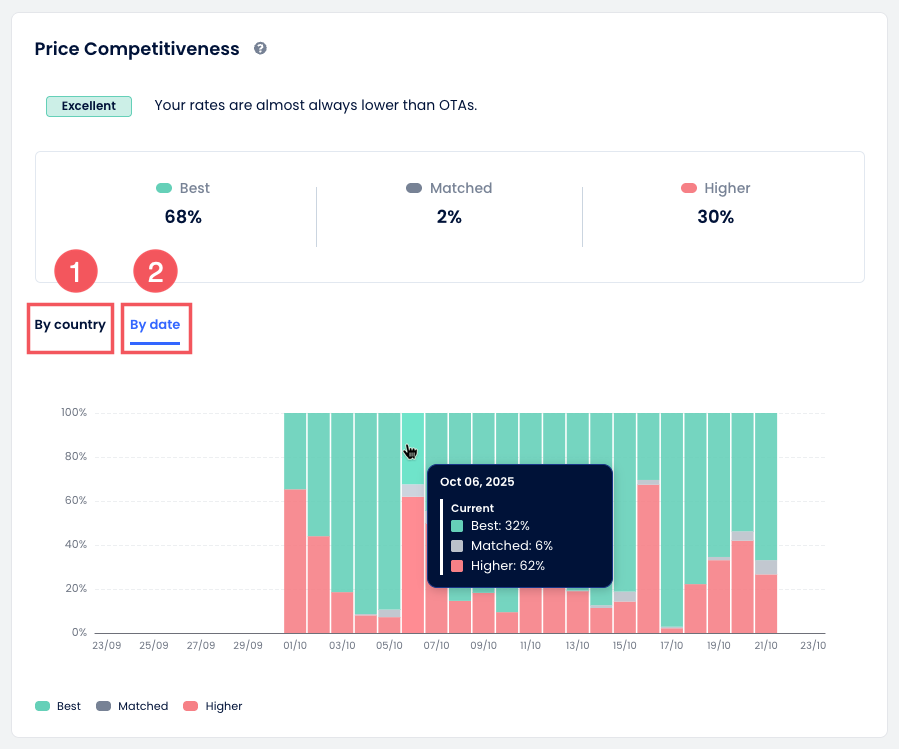The width and height of the screenshot is (899, 749).
Task: Click the highlighted 06/10 bar under the cursor
Action: pyautogui.click(x=413, y=440)
